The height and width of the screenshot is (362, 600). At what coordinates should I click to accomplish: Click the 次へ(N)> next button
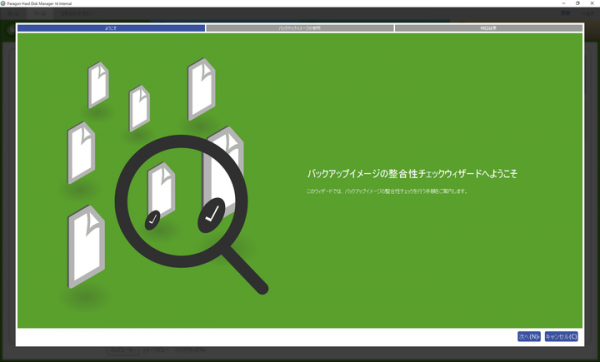coord(529,336)
